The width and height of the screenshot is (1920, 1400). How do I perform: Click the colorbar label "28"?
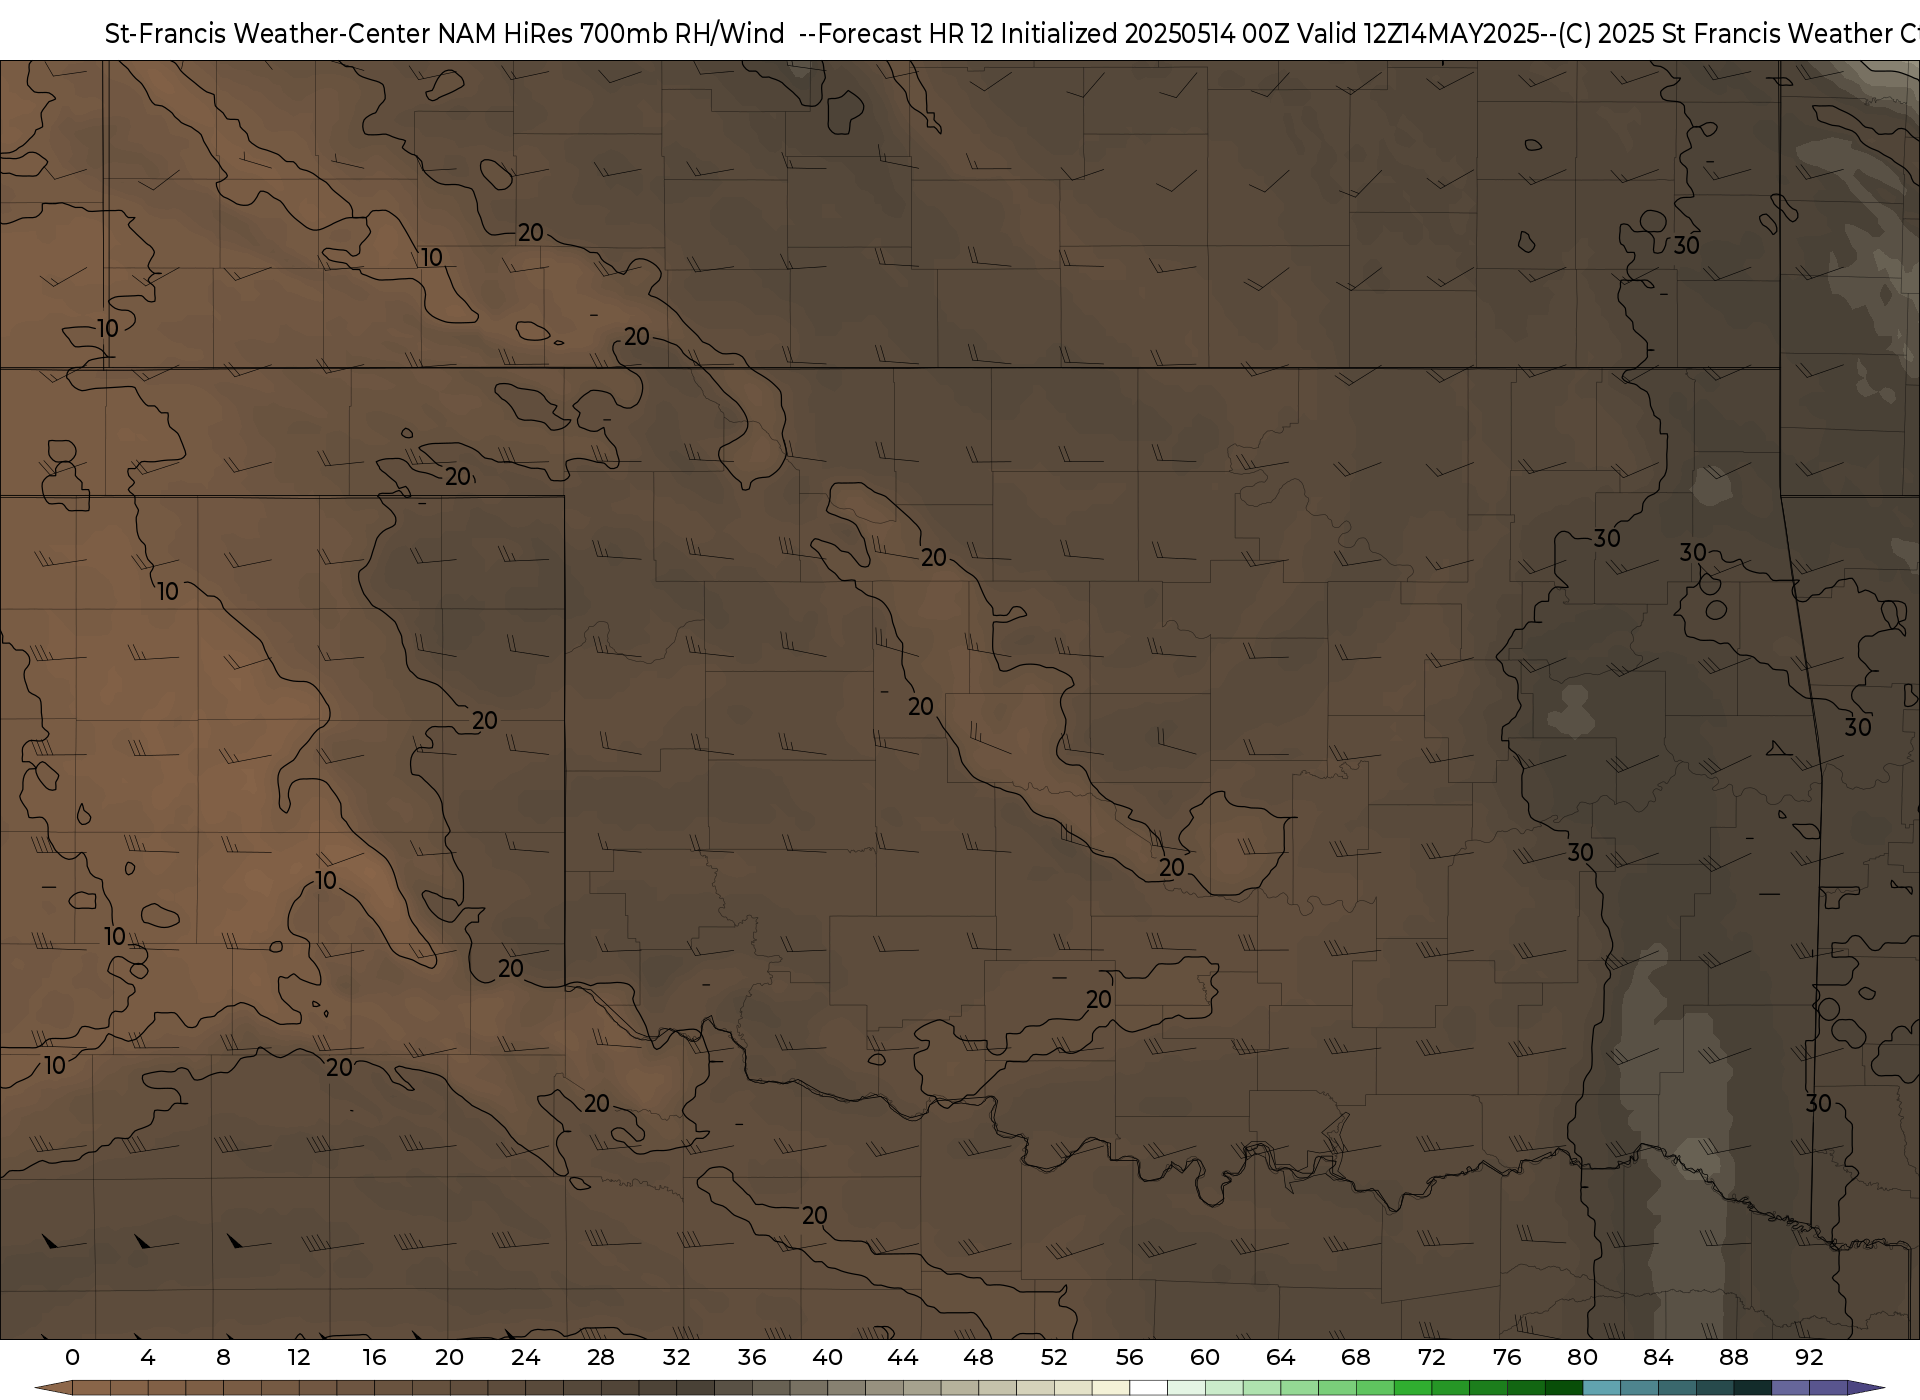pos(600,1357)
